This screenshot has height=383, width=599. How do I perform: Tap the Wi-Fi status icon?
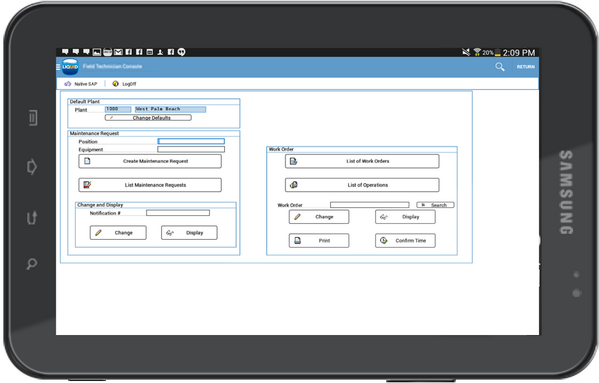pos(477,52)
